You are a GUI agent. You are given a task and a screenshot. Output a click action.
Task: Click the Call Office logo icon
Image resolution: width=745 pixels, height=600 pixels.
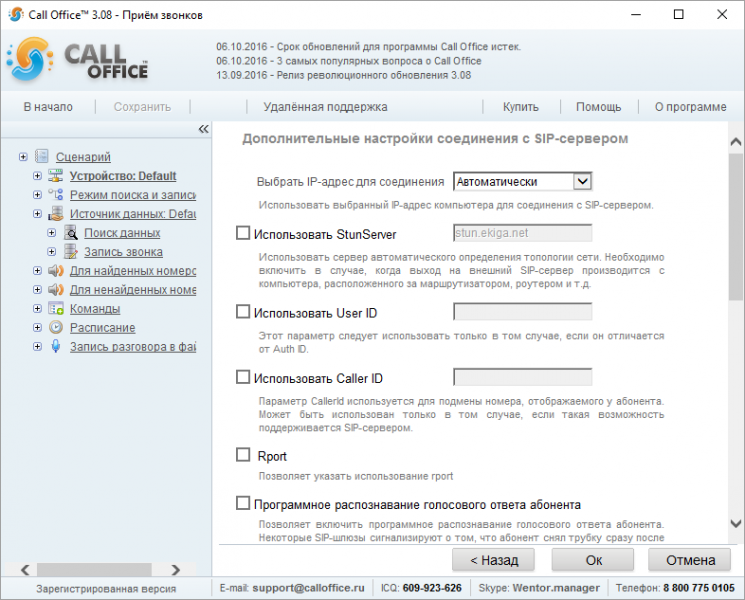click(x=29, y=60)
